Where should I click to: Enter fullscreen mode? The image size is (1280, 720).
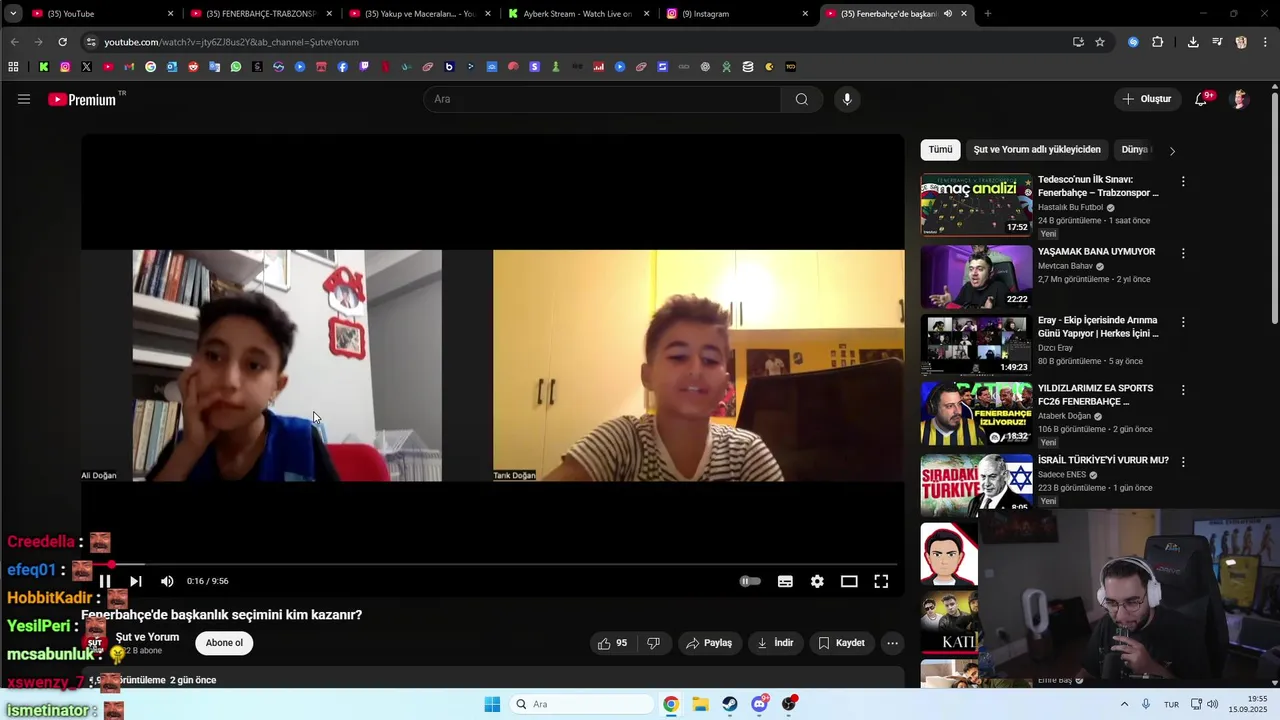click(x=881, y=581)
